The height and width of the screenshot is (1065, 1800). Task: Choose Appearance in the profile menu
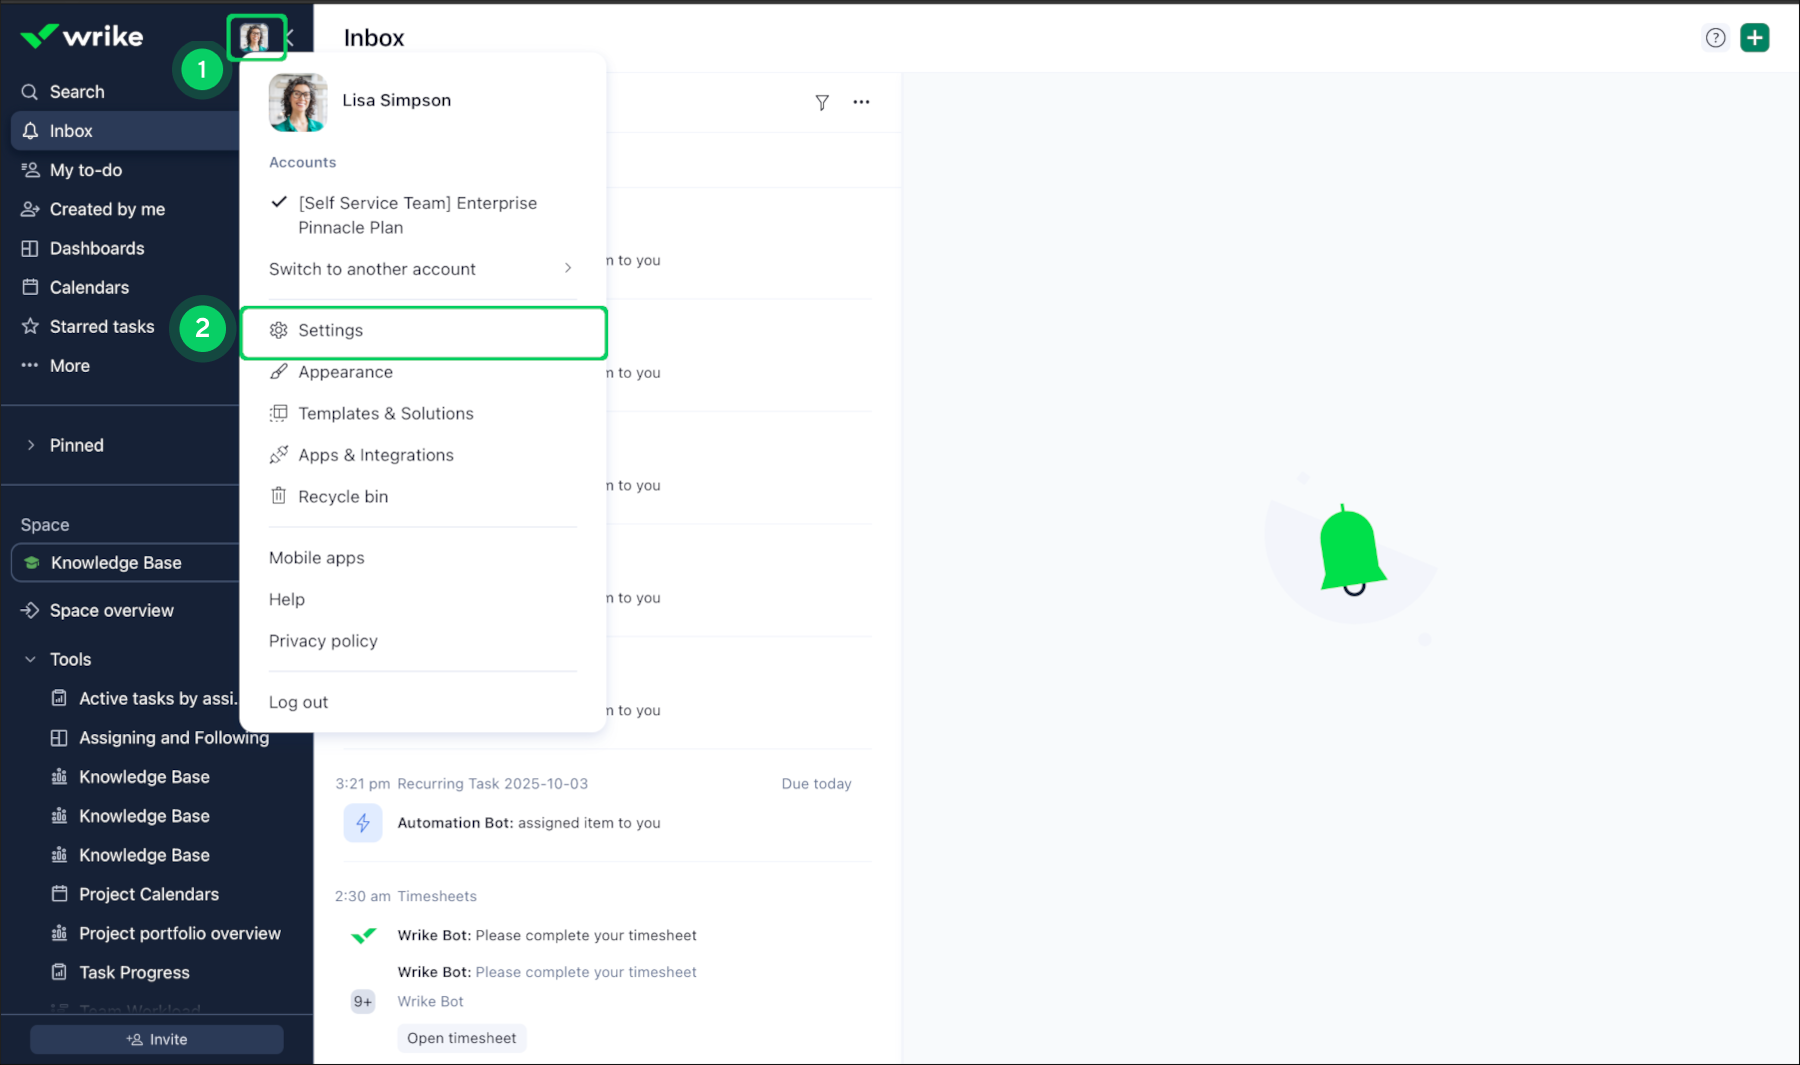pos(345,372)
